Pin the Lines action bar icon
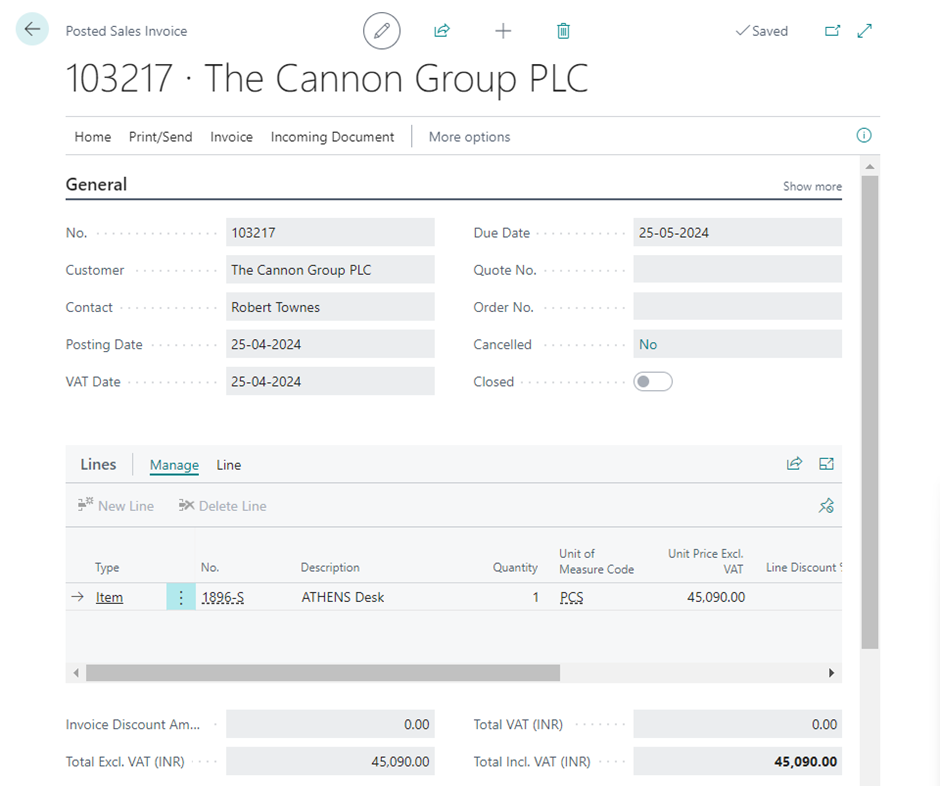 (826, 506)
